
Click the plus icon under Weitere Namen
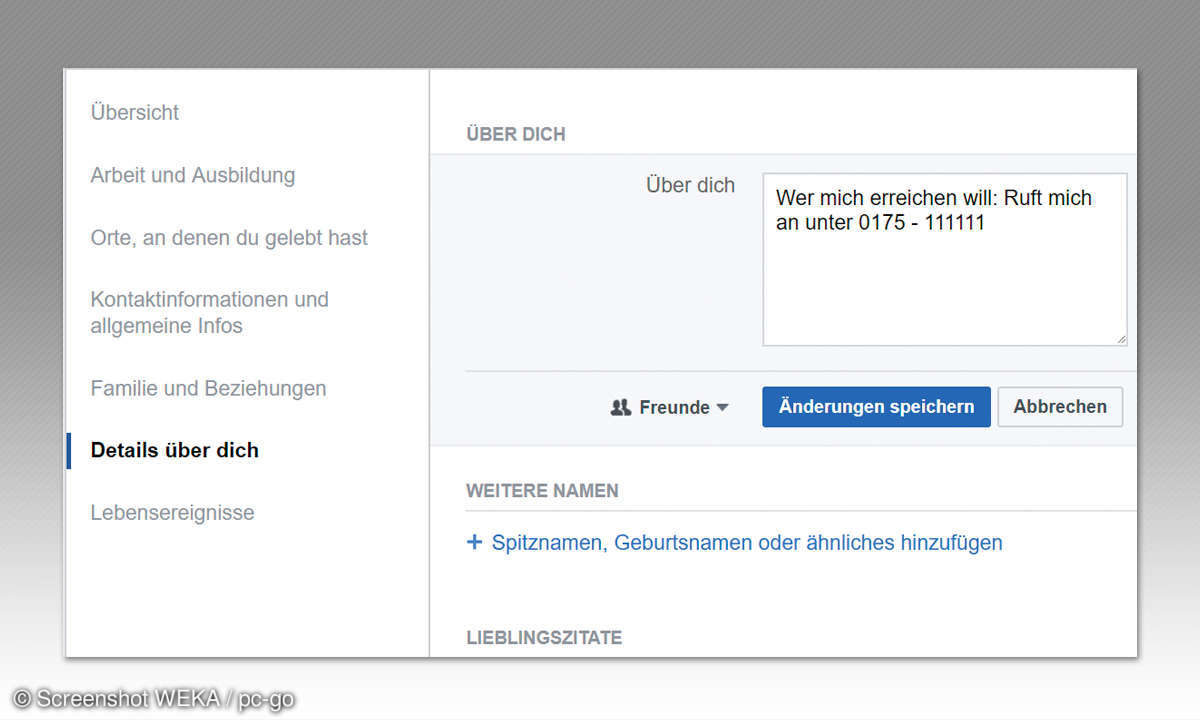[x=474, y=543]
